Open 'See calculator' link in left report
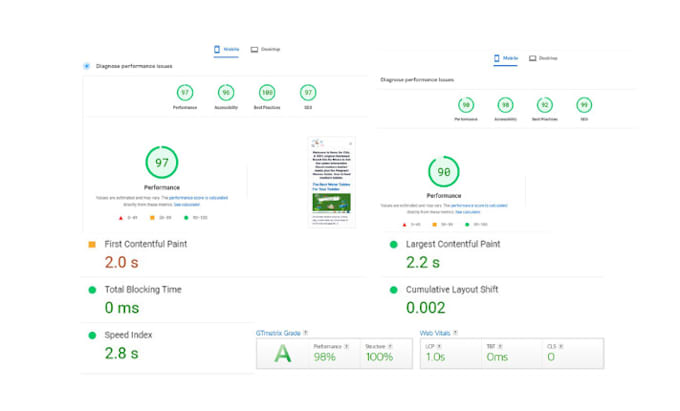This screenshot has height=411, width=680. [x=186, y=204]
